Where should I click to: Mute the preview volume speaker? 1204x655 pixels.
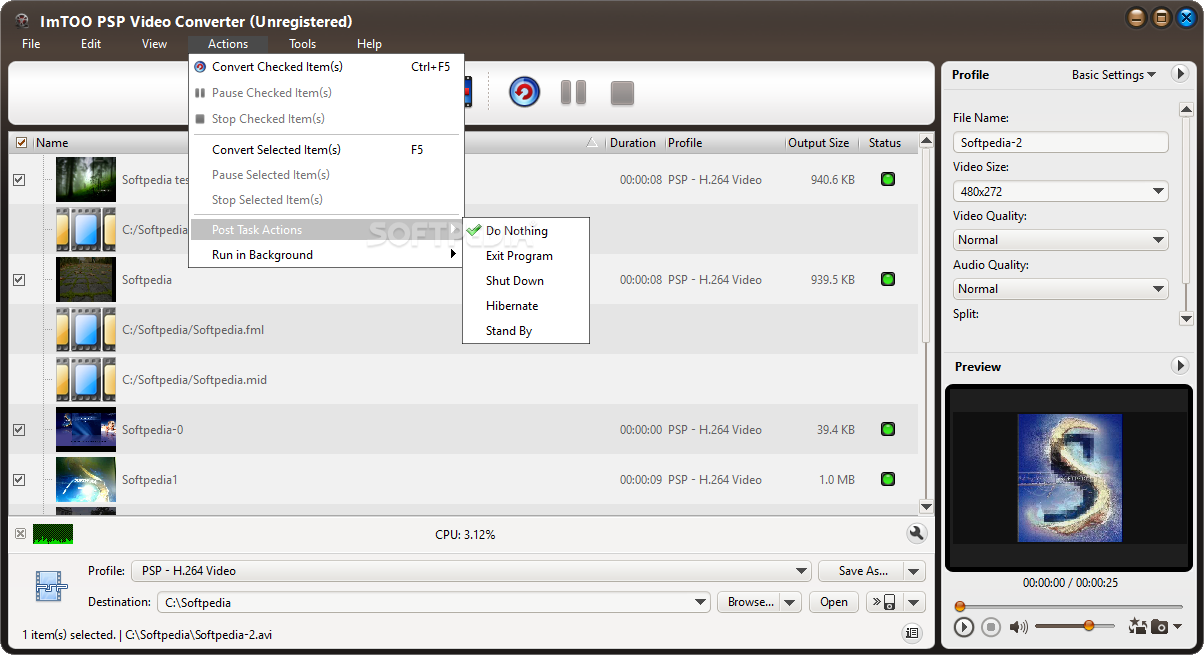click(x=1019, y=627)
